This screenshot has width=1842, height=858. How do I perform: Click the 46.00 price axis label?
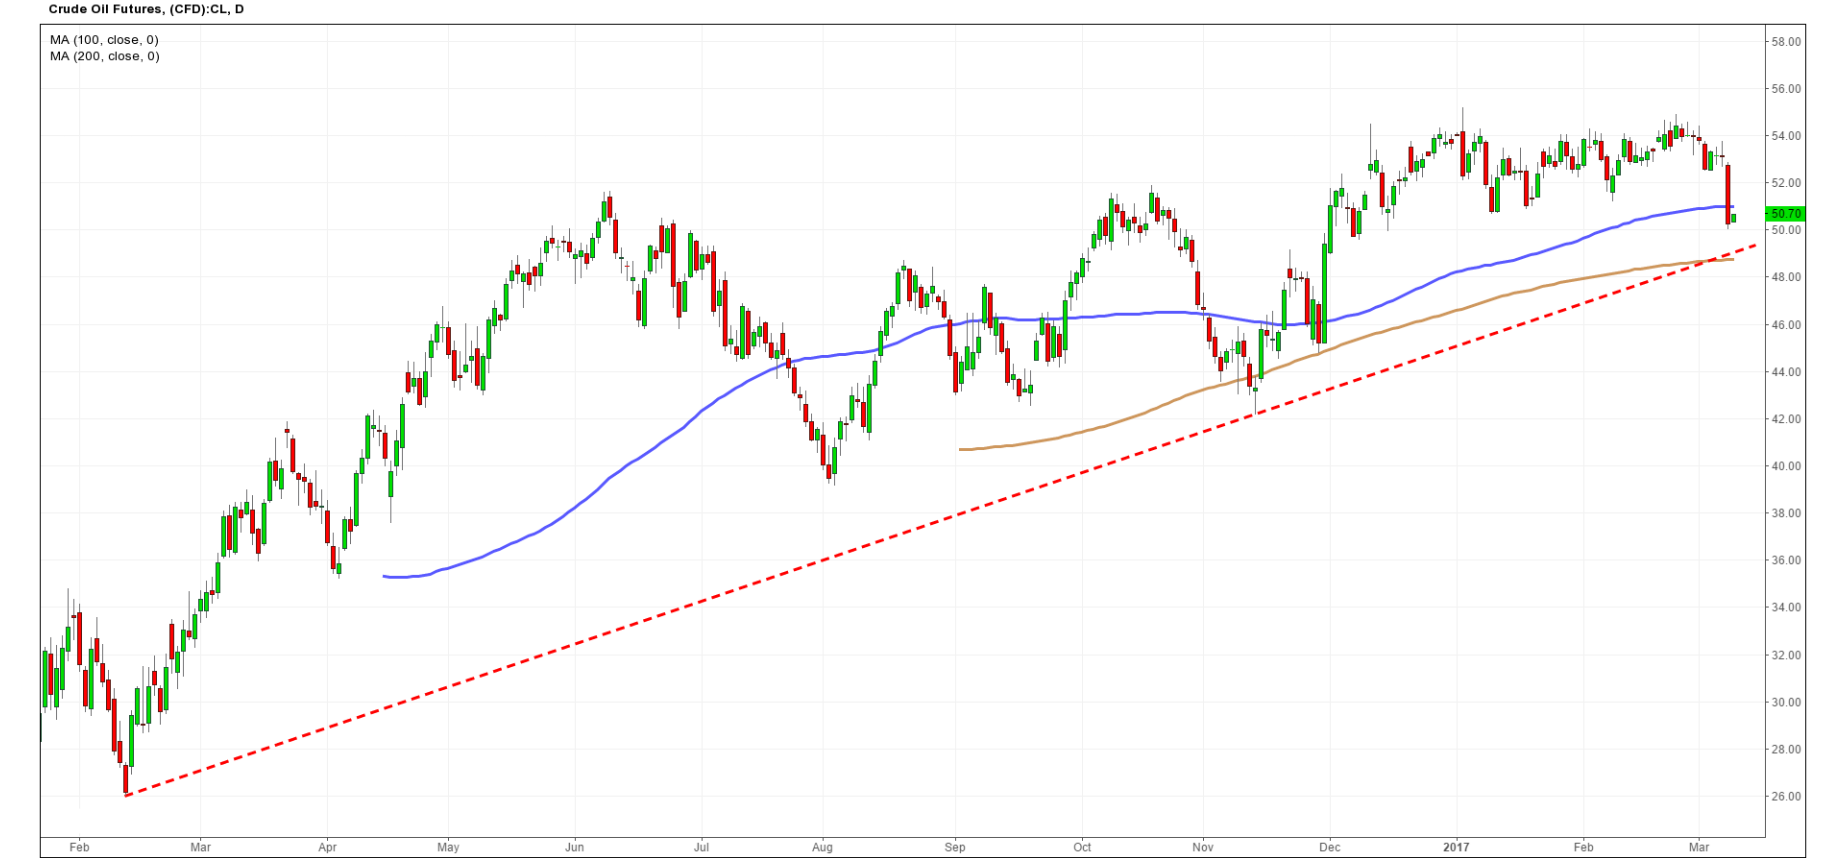[x=1786, y=325]
